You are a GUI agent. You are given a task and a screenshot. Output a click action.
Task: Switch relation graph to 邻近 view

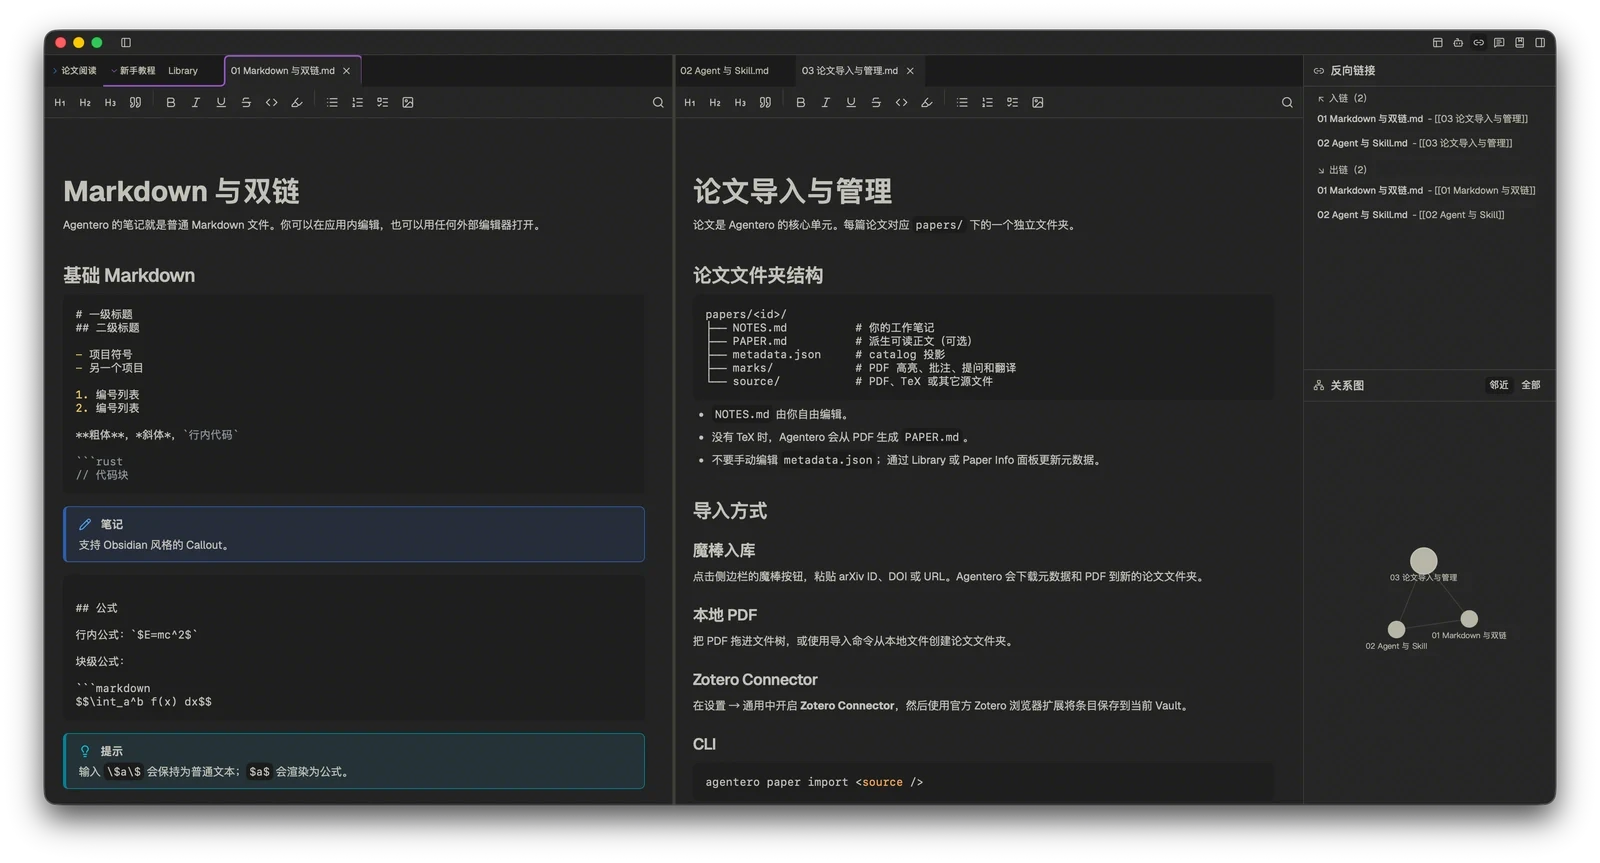click(x=1498, y=385)
